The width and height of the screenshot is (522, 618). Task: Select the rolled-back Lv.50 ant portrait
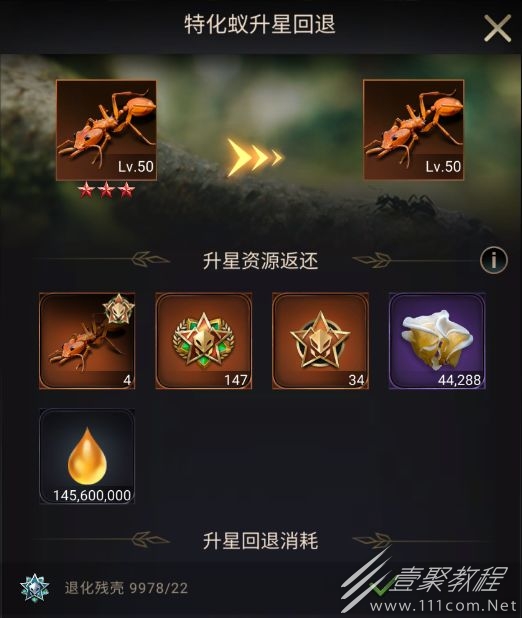pyautogui.click(x=414, y=130)
